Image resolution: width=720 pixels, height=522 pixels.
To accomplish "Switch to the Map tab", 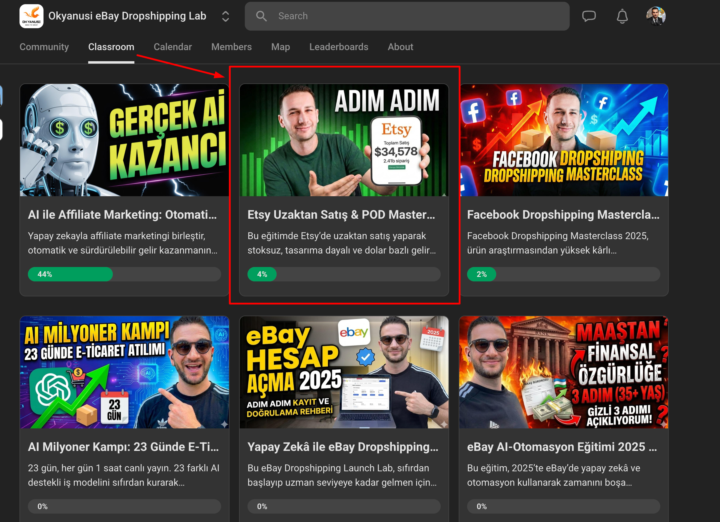I will pyautogui.click(x=281, y=47).
